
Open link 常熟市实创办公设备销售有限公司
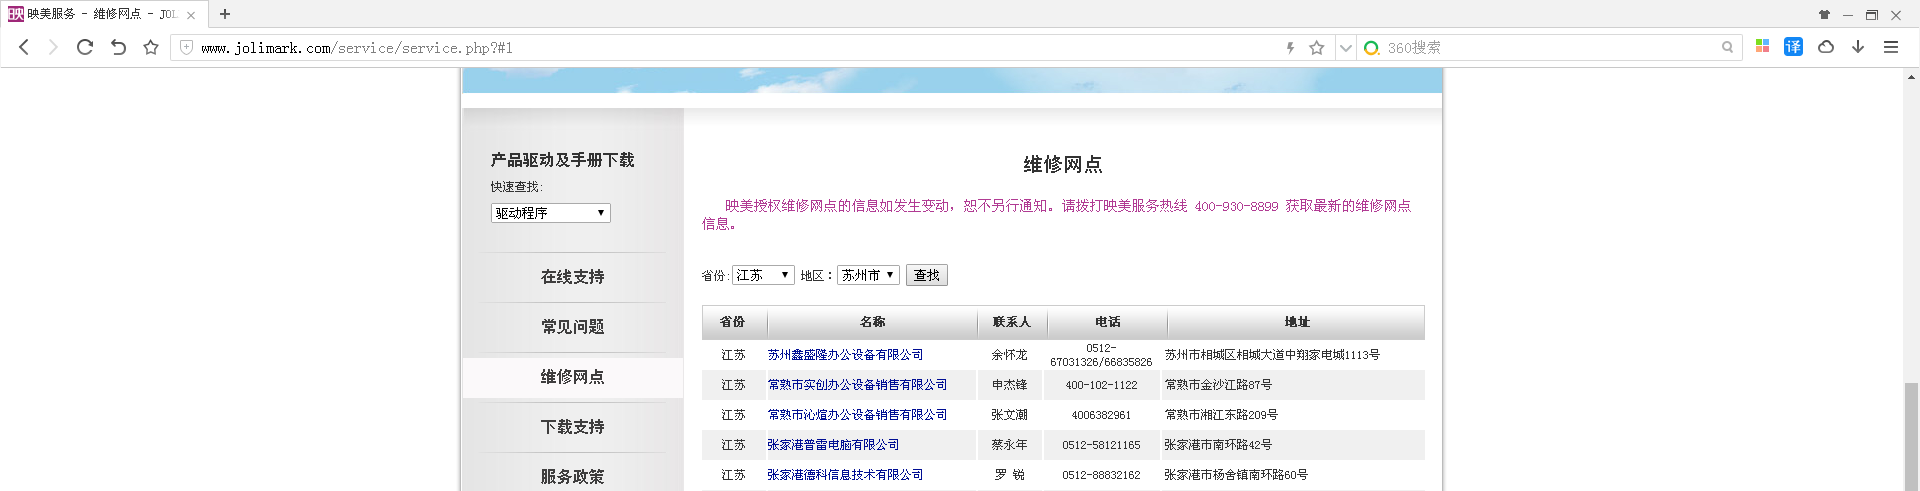pos(857,385)
